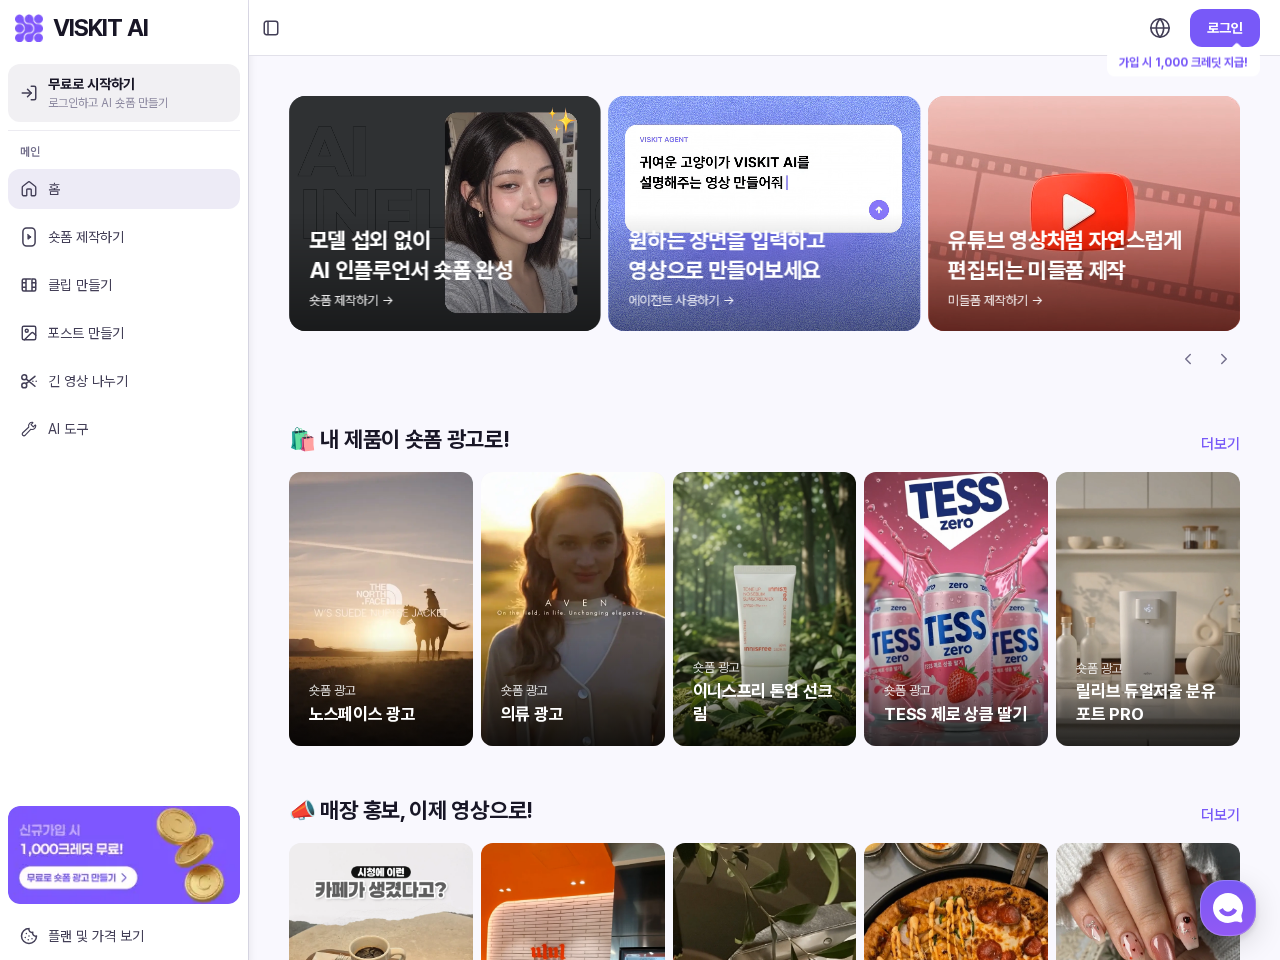The width and height of the screenshot is (1280, 960).
Task: Click 더보기 next to 매장 홍보 section
Action: 1220,814
